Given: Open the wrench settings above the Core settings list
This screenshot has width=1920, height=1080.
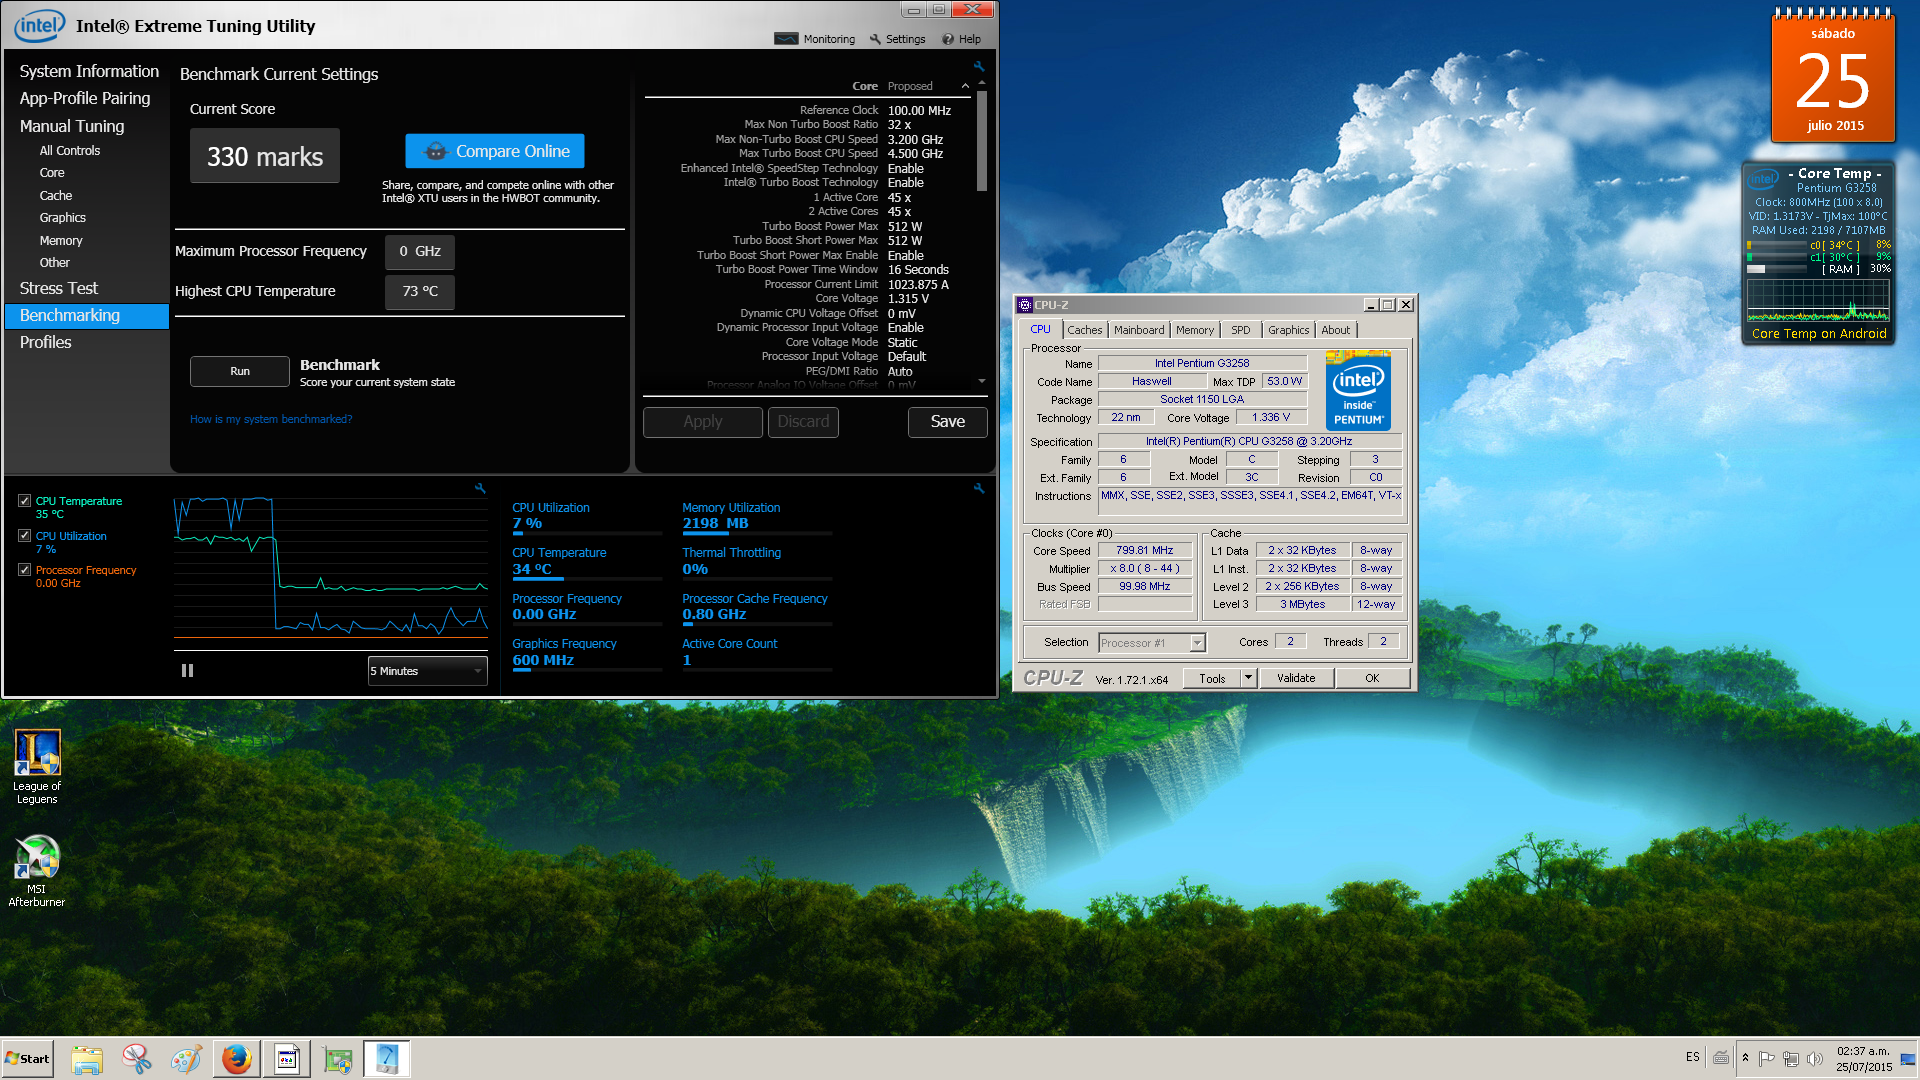Looking at the screenshot, I should 979,66.
